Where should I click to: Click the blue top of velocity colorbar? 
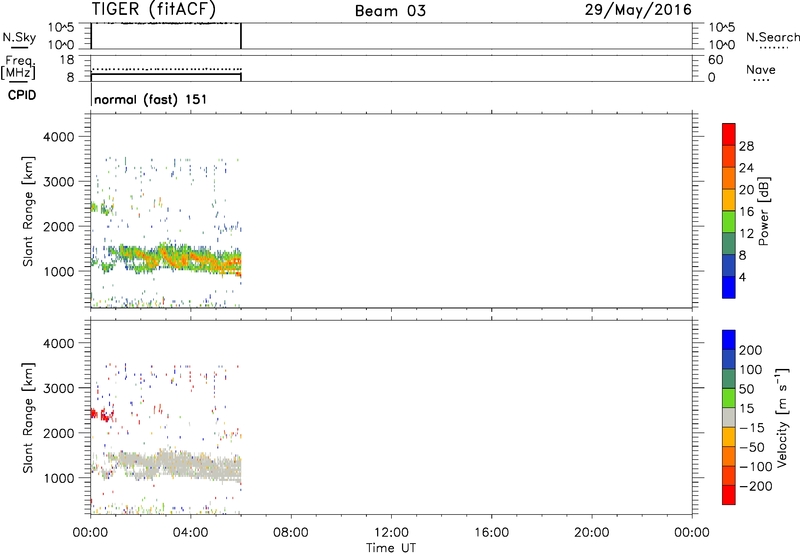coord(729,340)
